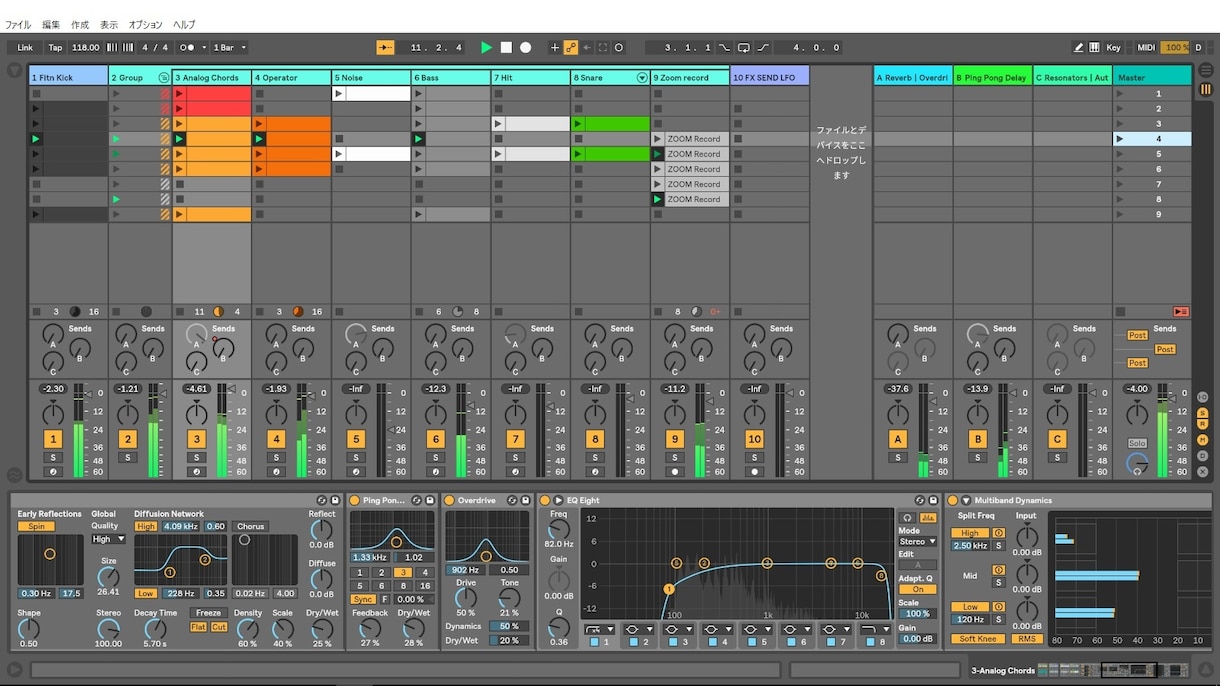Click the Back to Arrangement orange button
1220x686 pixels.
point(1181,312)
